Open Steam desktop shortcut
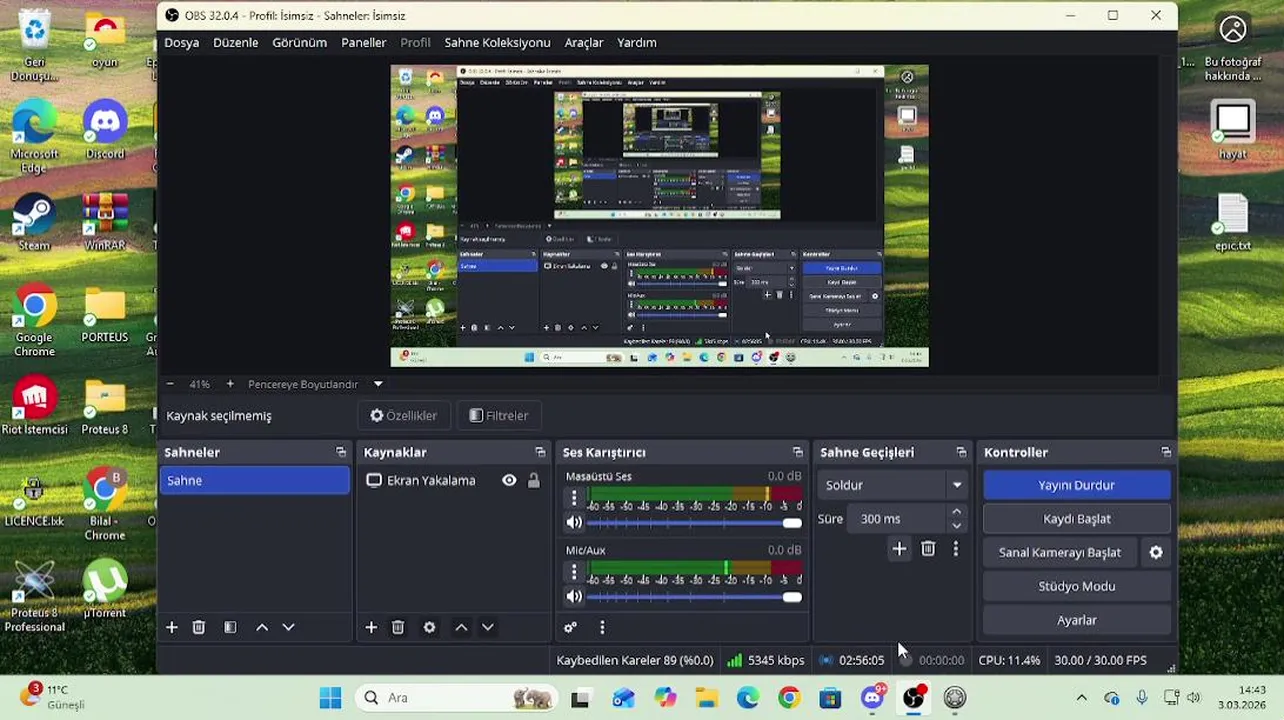Image resolution: width=1284 pixels, height=720 pixels. click(x=34, y=222)
